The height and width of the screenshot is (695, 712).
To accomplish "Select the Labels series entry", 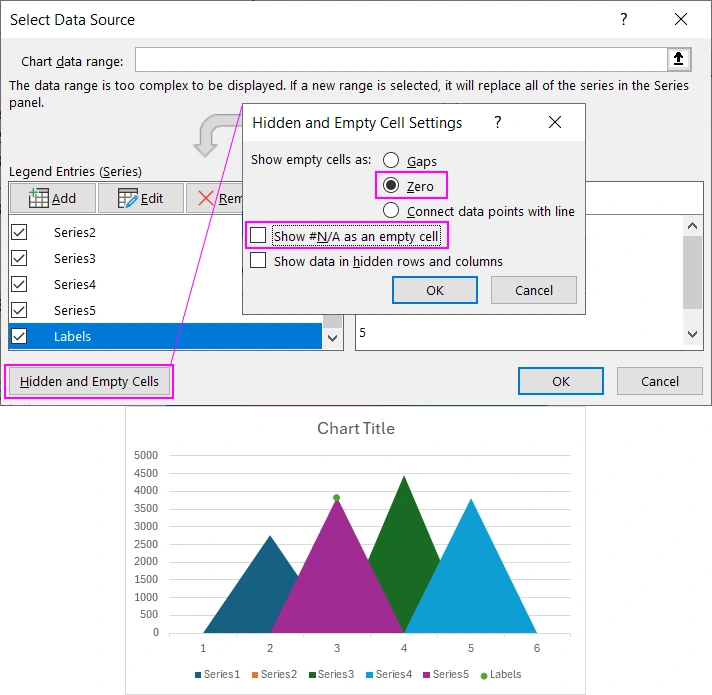I will (72, 336).
